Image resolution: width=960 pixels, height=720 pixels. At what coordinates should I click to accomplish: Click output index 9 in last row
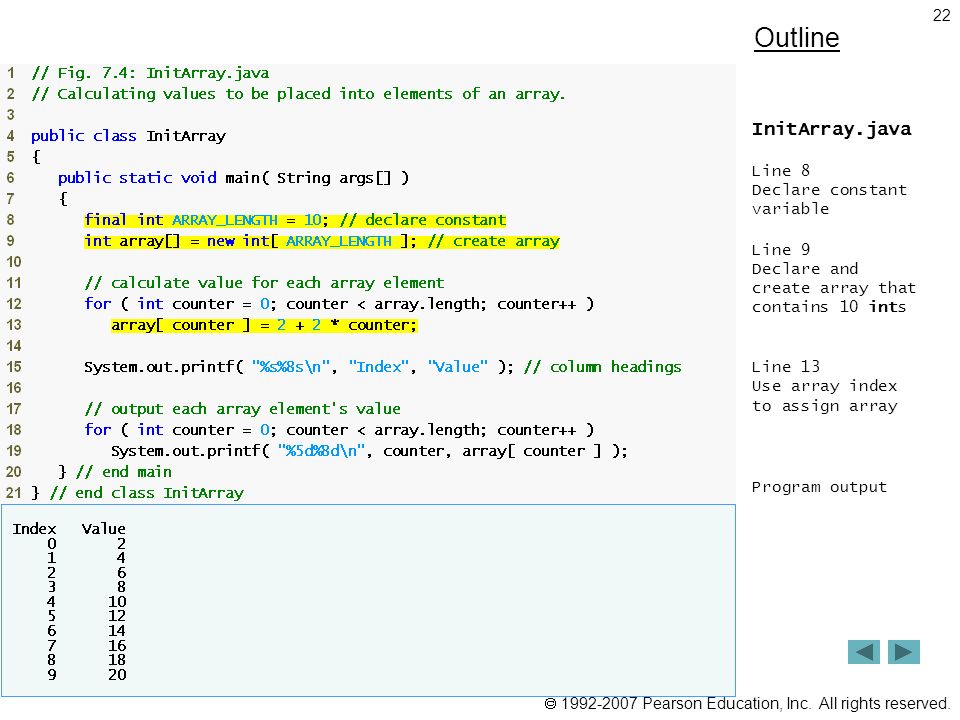click(x=52, y=675)
